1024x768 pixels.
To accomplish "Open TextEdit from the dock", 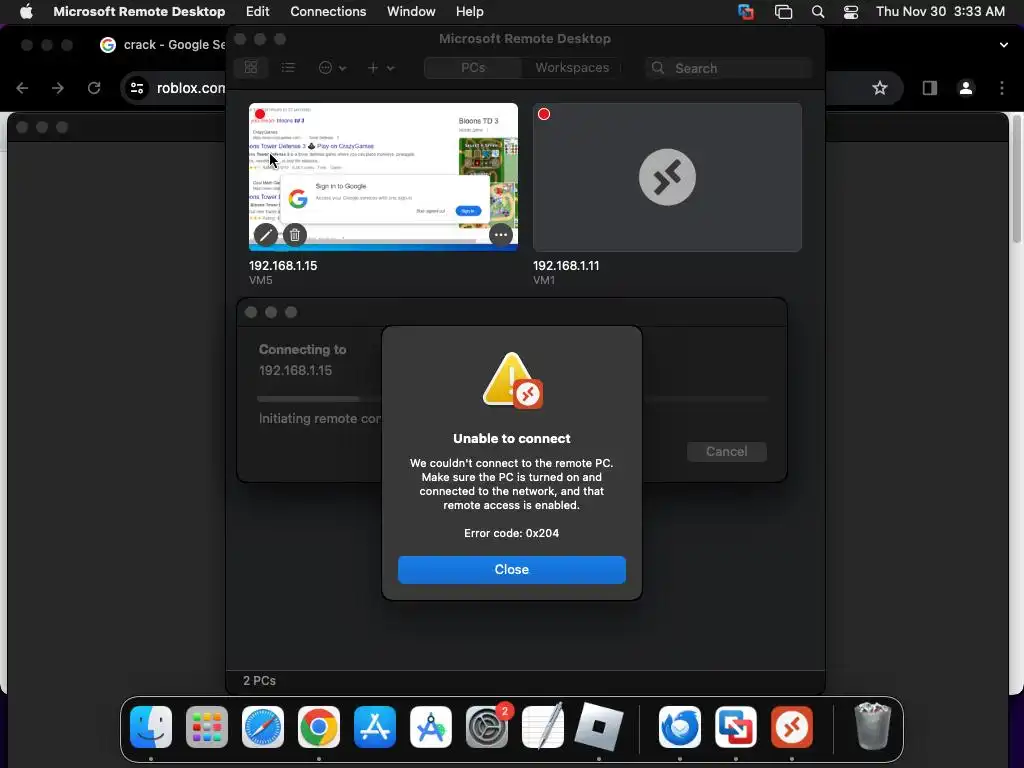I will [x=543, y=727].
